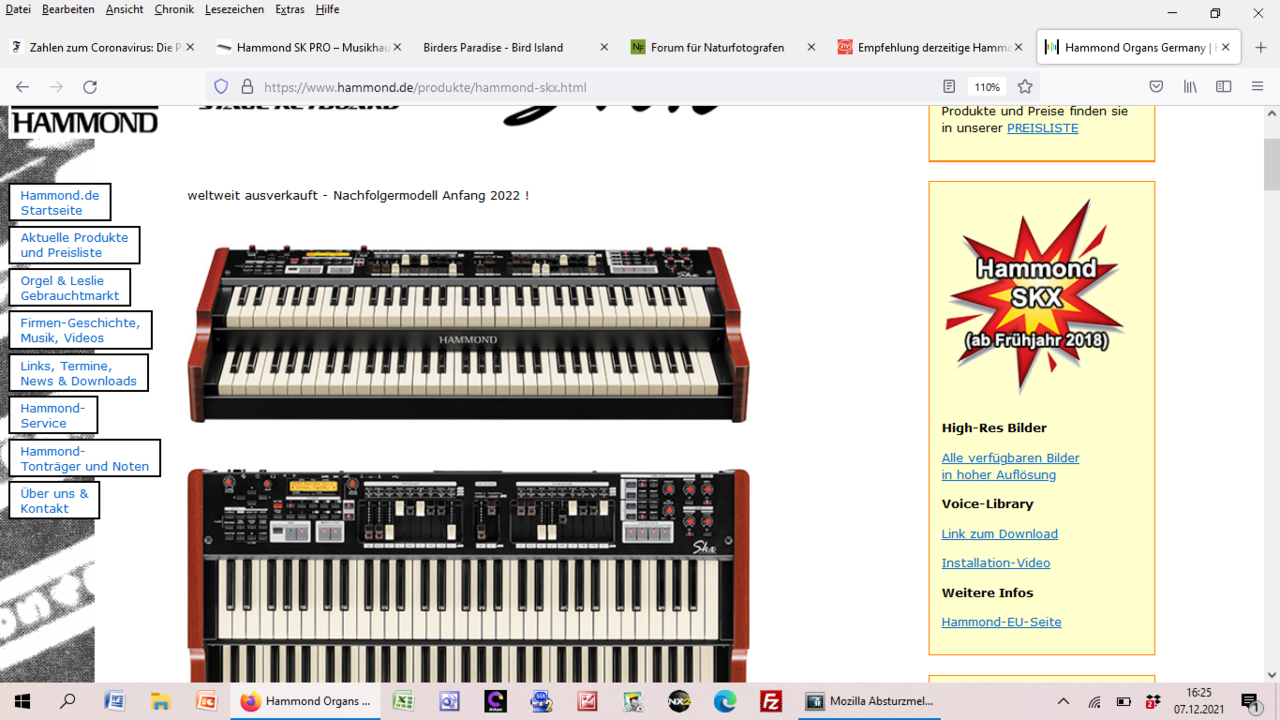Click the Hammond SKX starburst badge
The width and height of the screenshot is (1280, 720).
pos(1035,296)
